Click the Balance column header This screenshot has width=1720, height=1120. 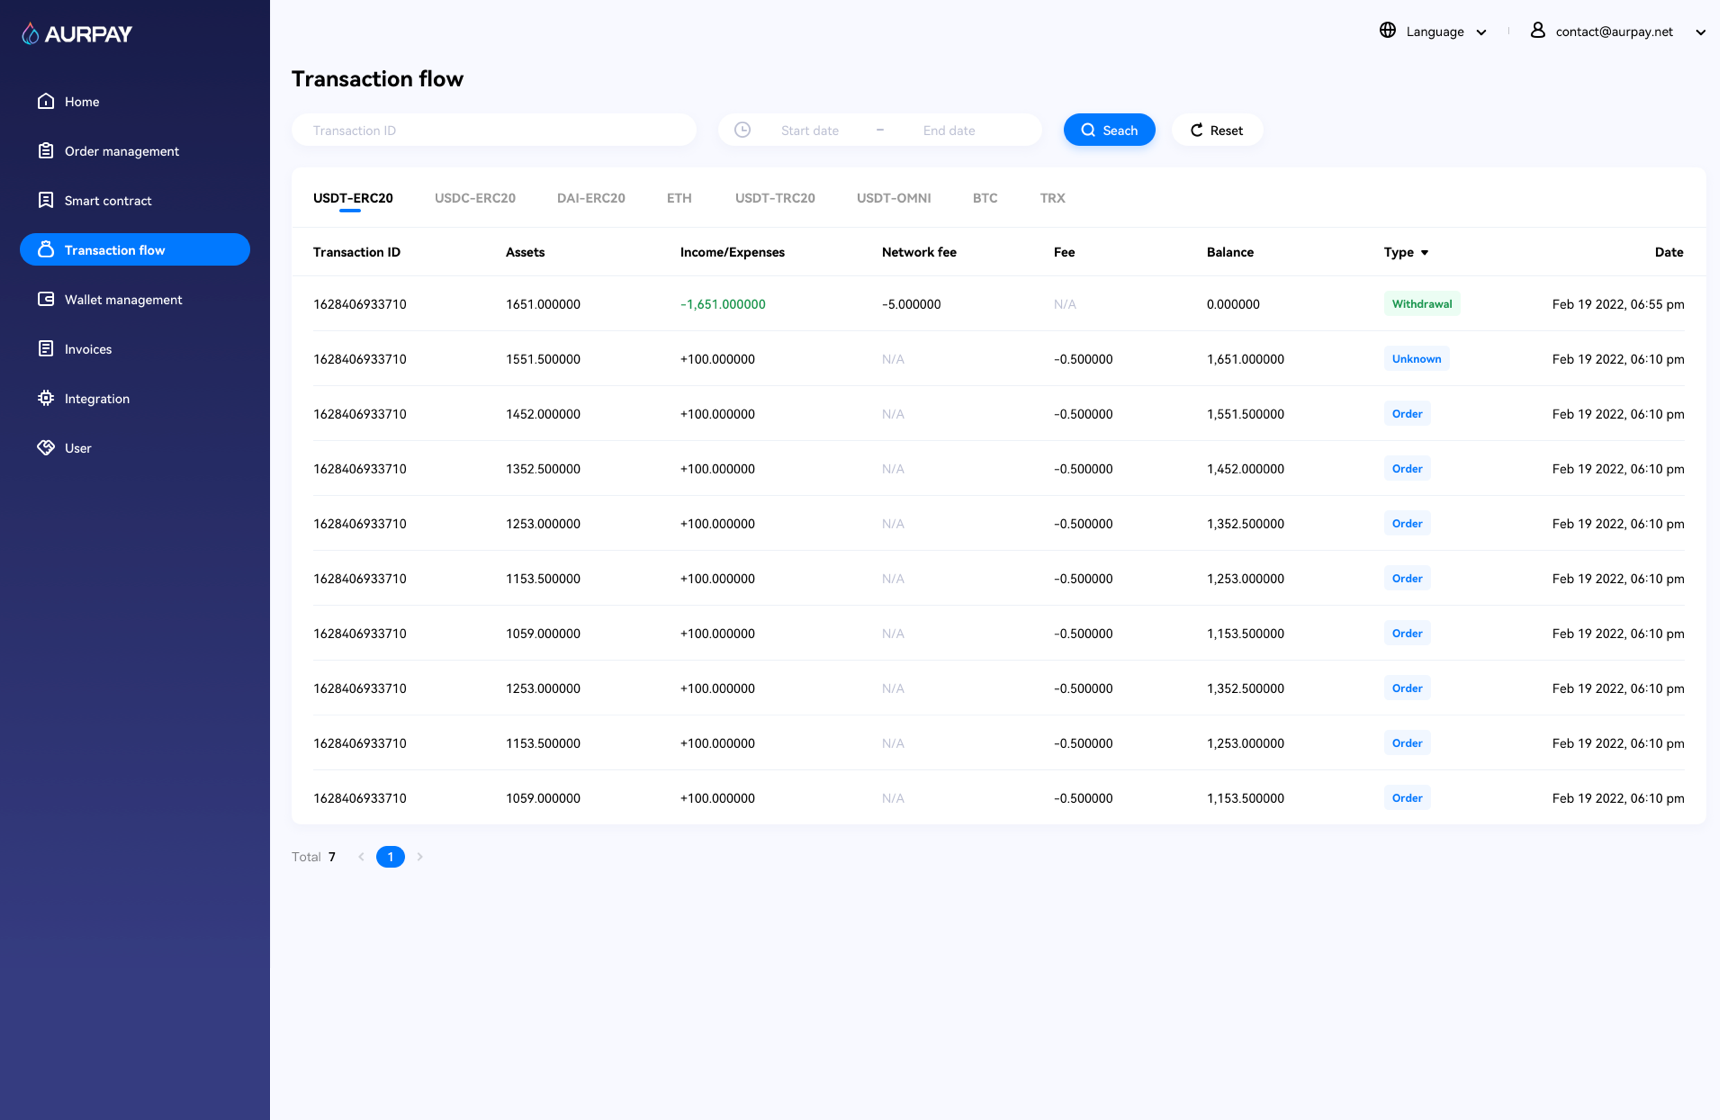[1230, 252]
